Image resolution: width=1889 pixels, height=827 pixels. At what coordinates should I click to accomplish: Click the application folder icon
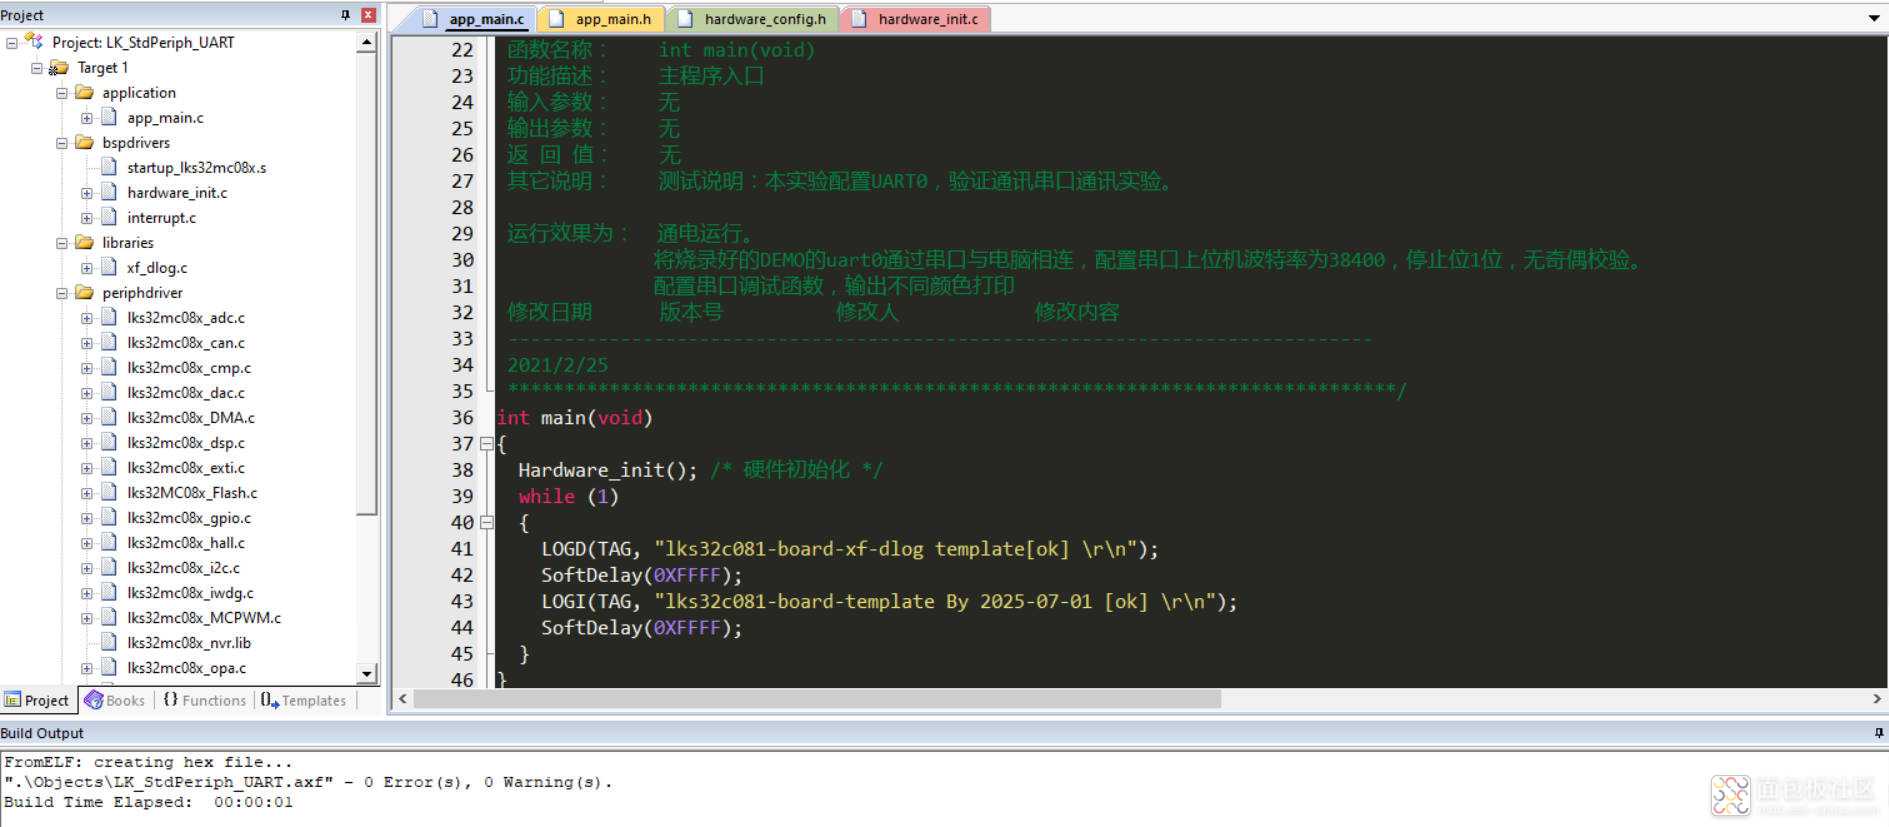pyautogui.click(x=85, y=92)
